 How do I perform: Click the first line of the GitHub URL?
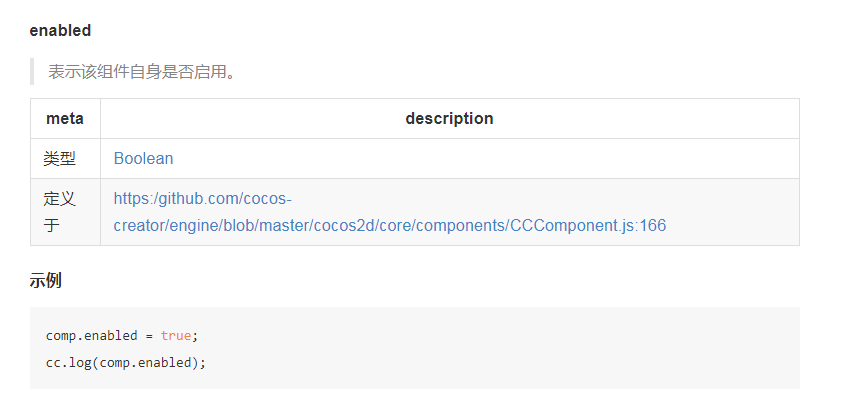(x=202, y=198)
